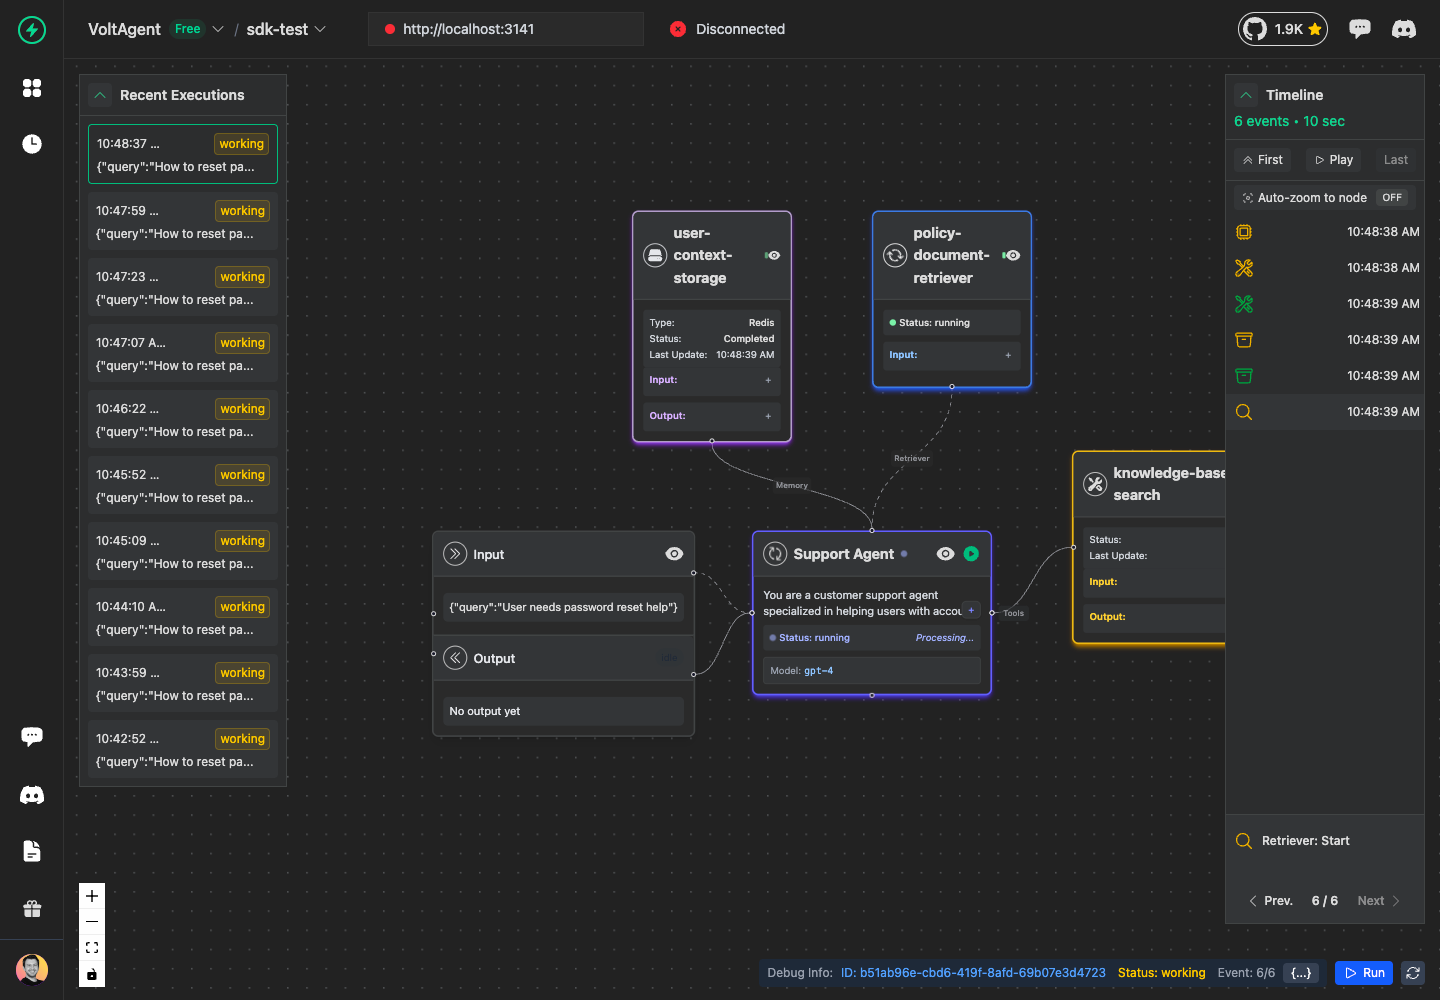Open the documentation file icon in sidebar
This screenshot has width=1440, height=1000.
[x=32, y=851]
